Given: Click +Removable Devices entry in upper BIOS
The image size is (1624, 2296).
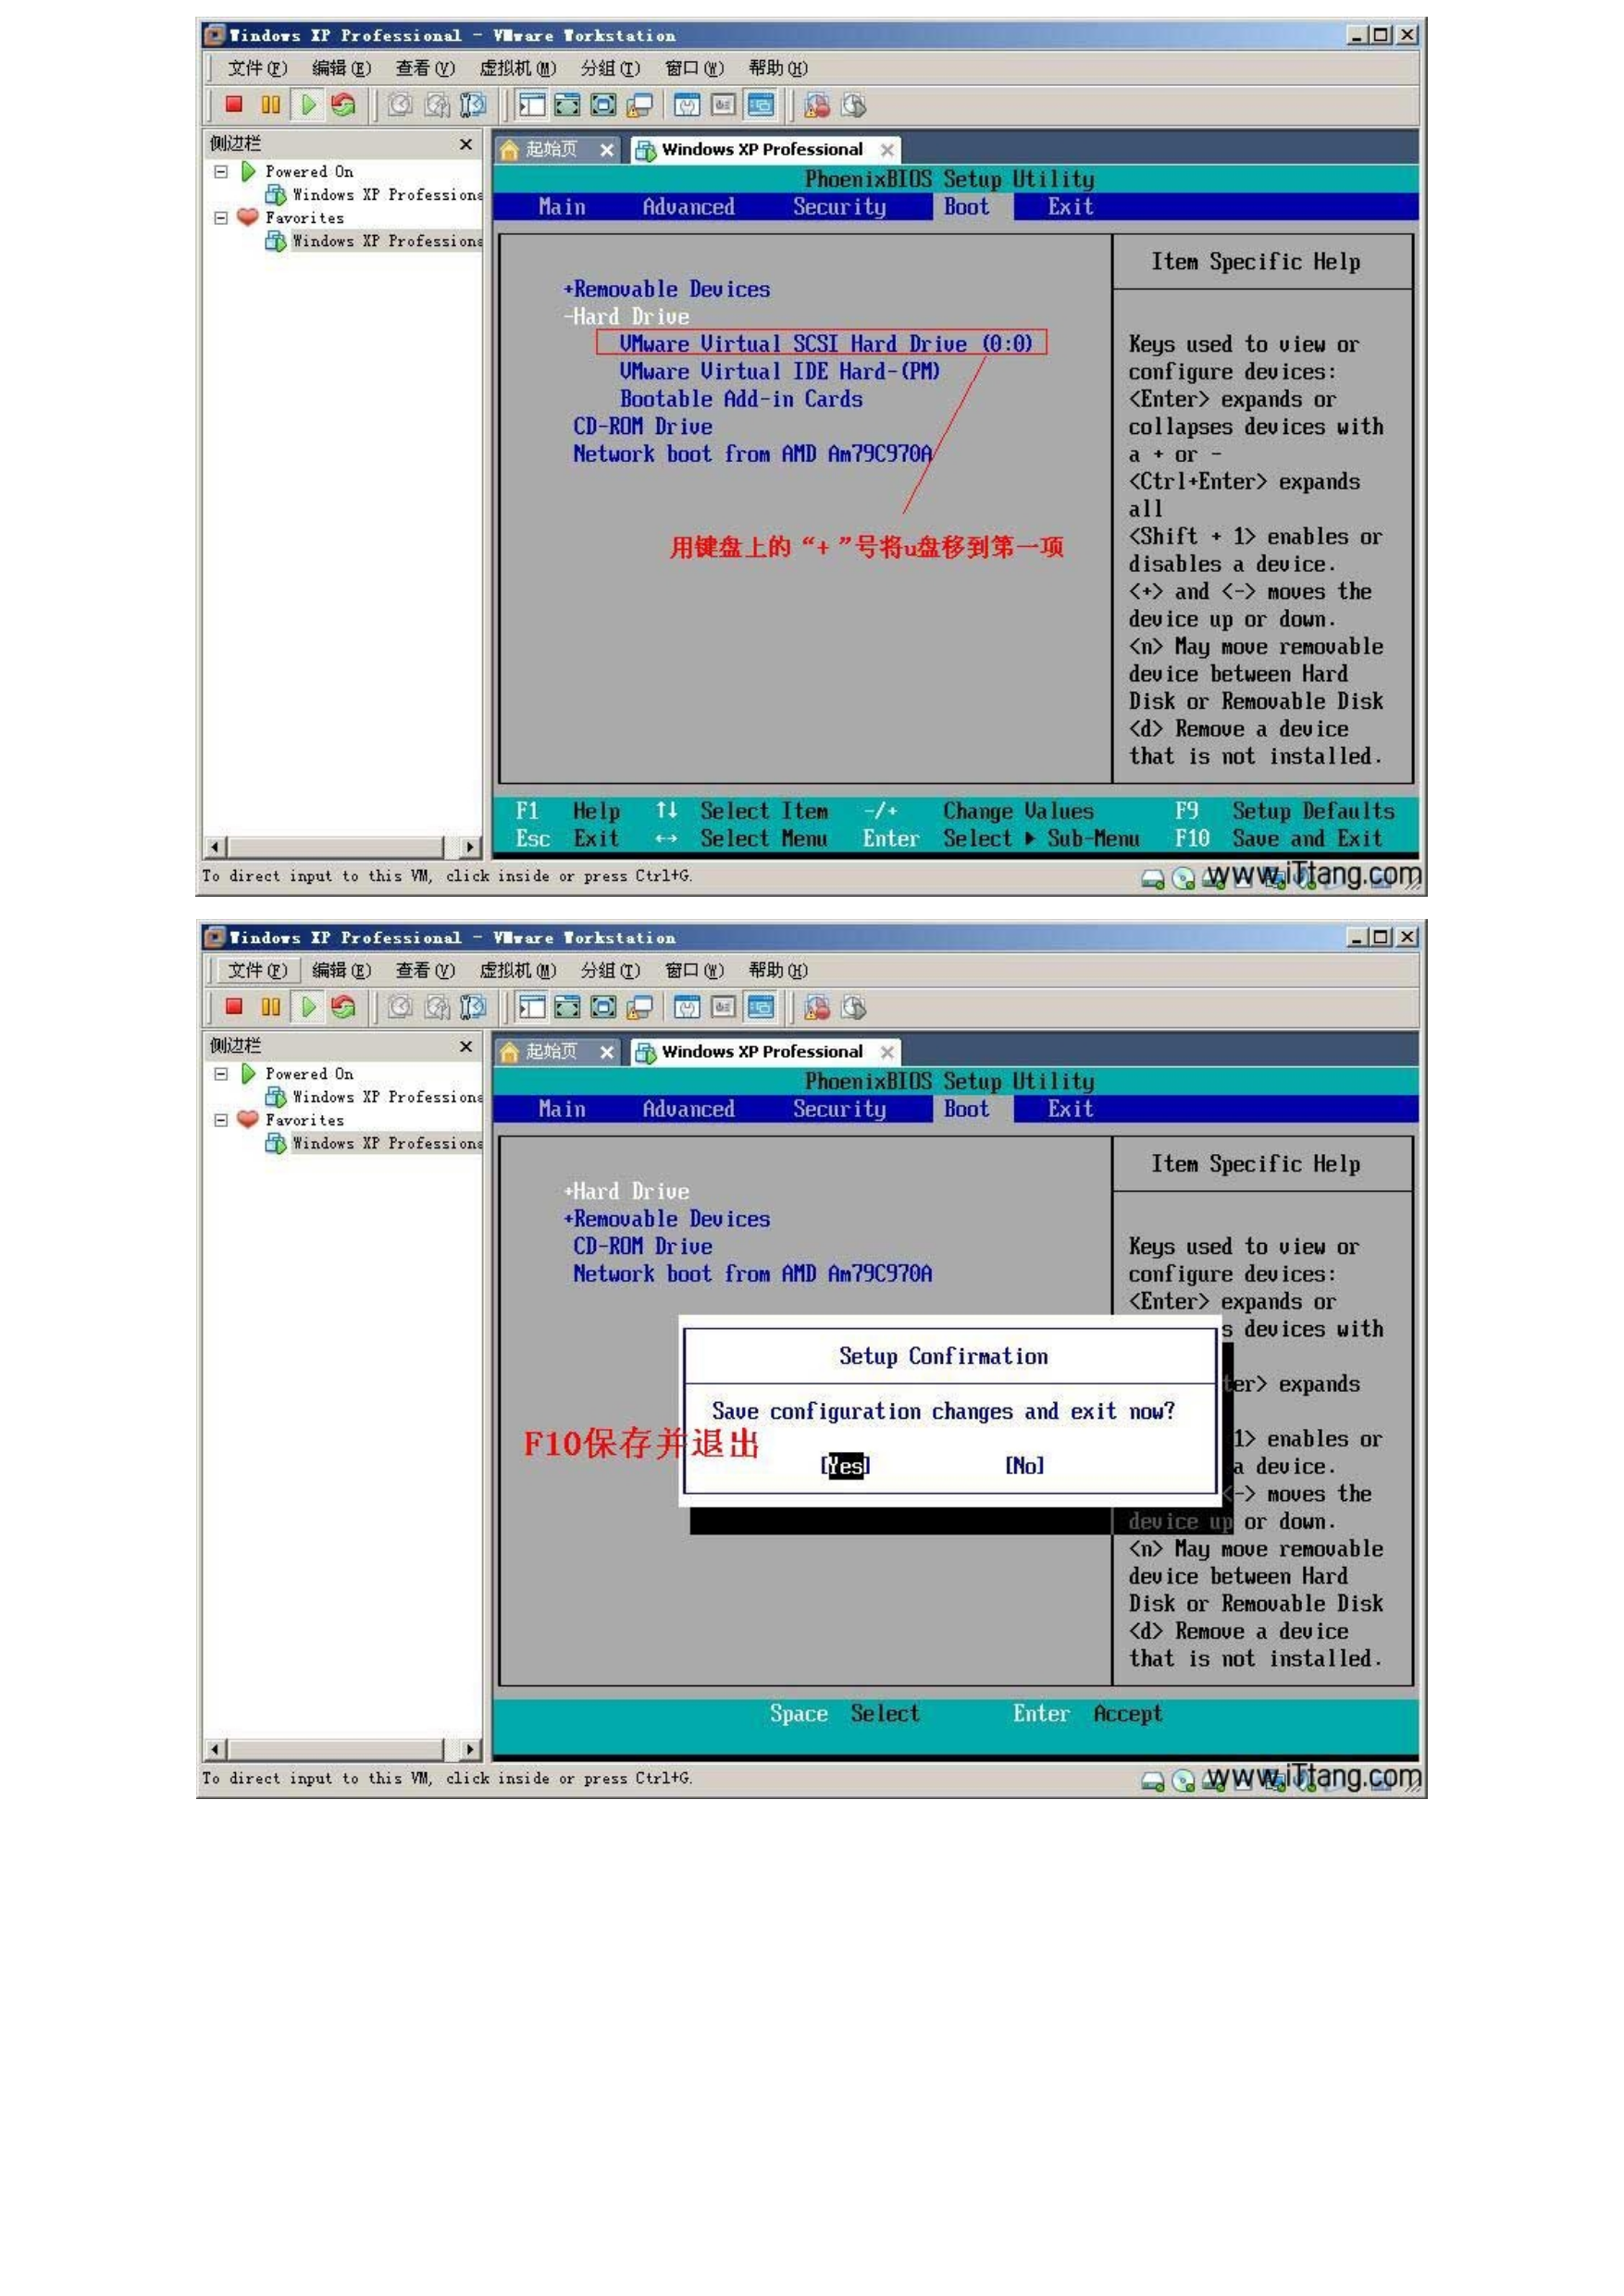Looking at the screenshot, I should coord(667,289).
